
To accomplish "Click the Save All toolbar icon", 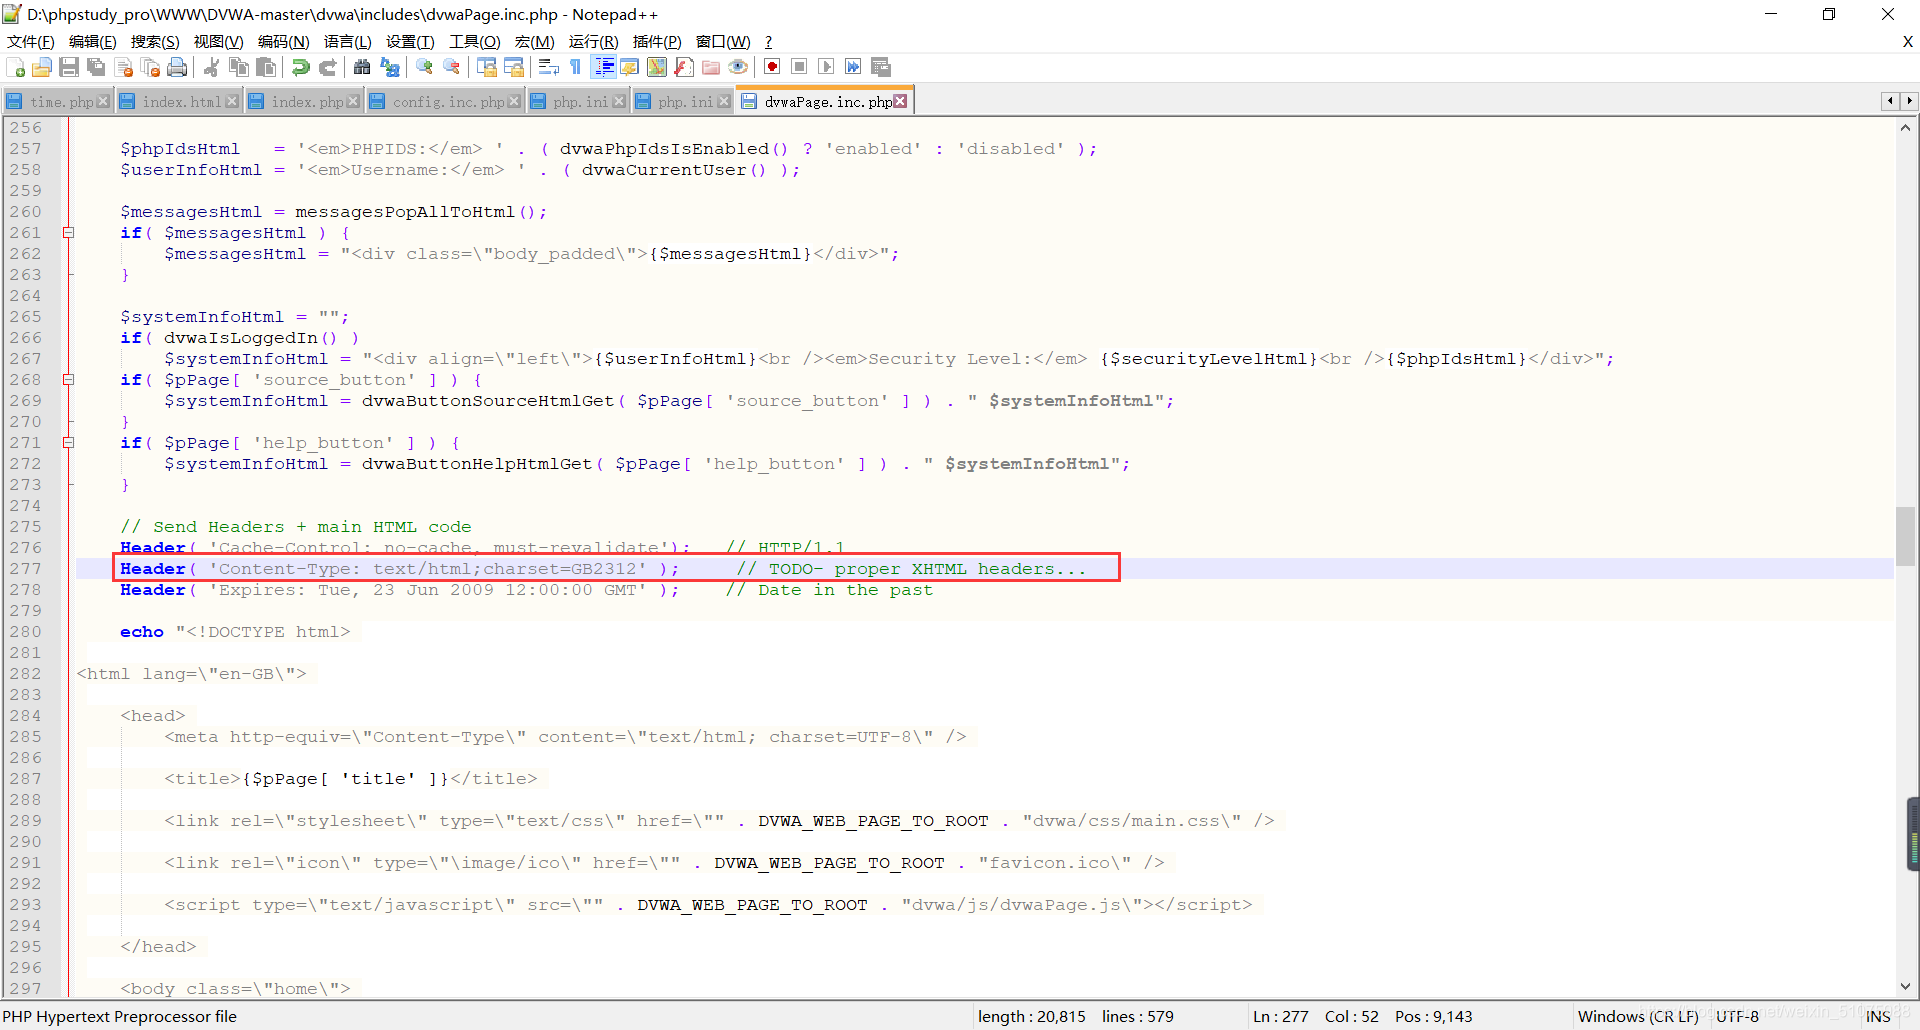I will tap(96, 67).
